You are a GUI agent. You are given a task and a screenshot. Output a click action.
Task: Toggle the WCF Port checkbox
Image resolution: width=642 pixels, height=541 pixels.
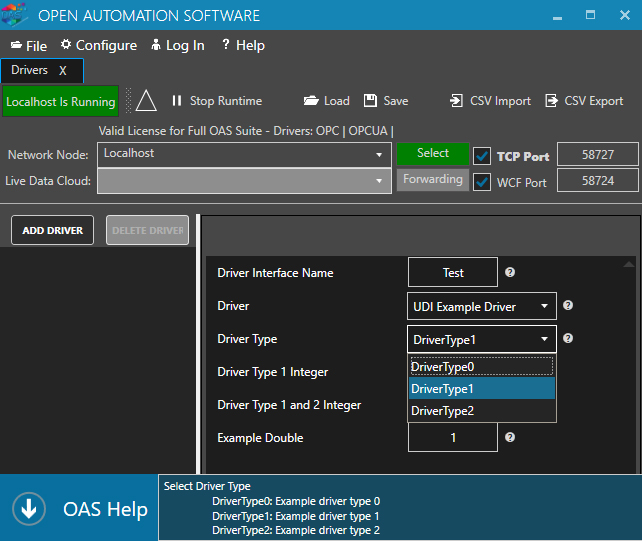(482, 182)
